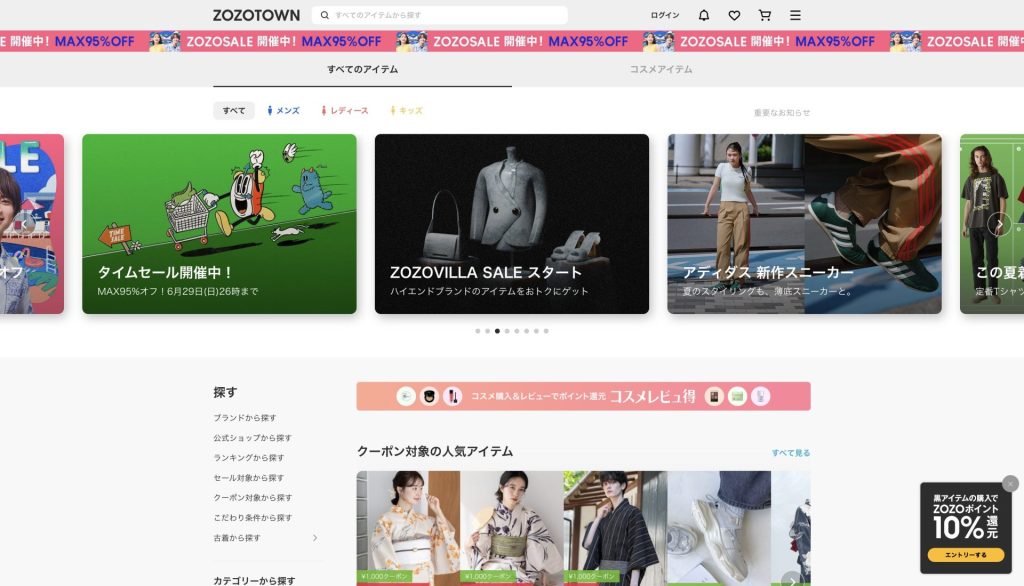Open セール対象から探す
The width and height of the screenshot is (1024, 586).
click(249, 478)
